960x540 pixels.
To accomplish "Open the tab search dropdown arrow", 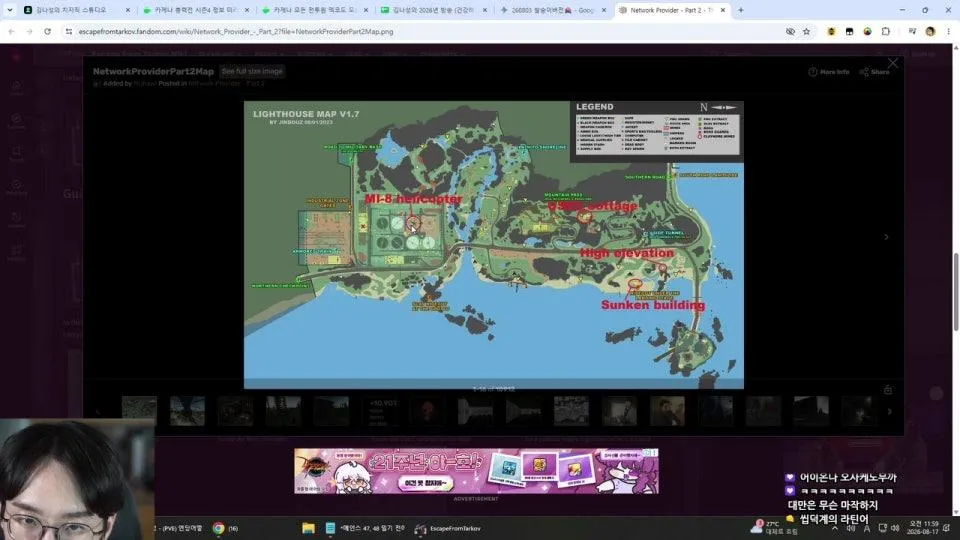I will (x=9, y=10).
